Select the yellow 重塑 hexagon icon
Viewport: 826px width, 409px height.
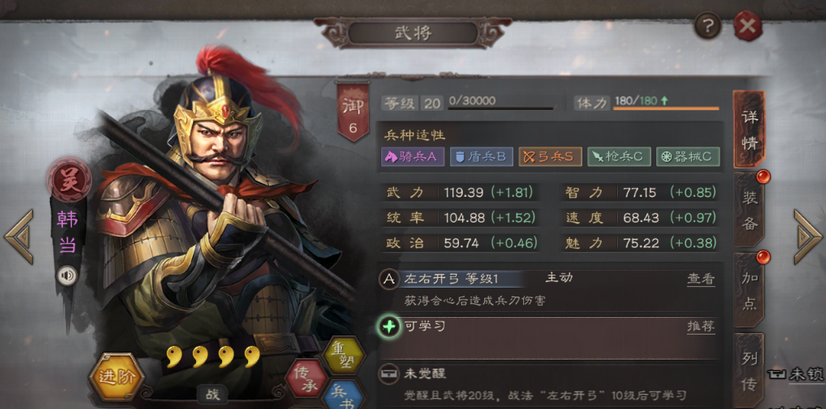pos(345,355)
